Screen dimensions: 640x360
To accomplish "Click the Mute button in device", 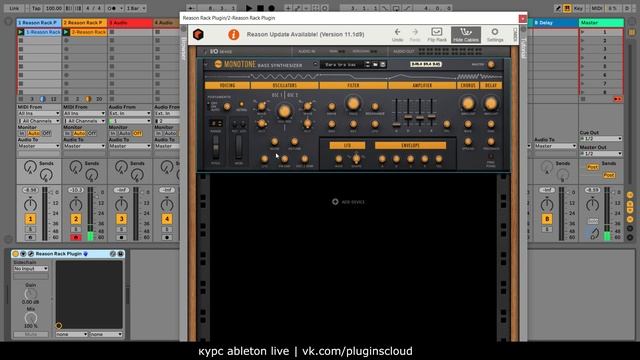I will (31, 334).
